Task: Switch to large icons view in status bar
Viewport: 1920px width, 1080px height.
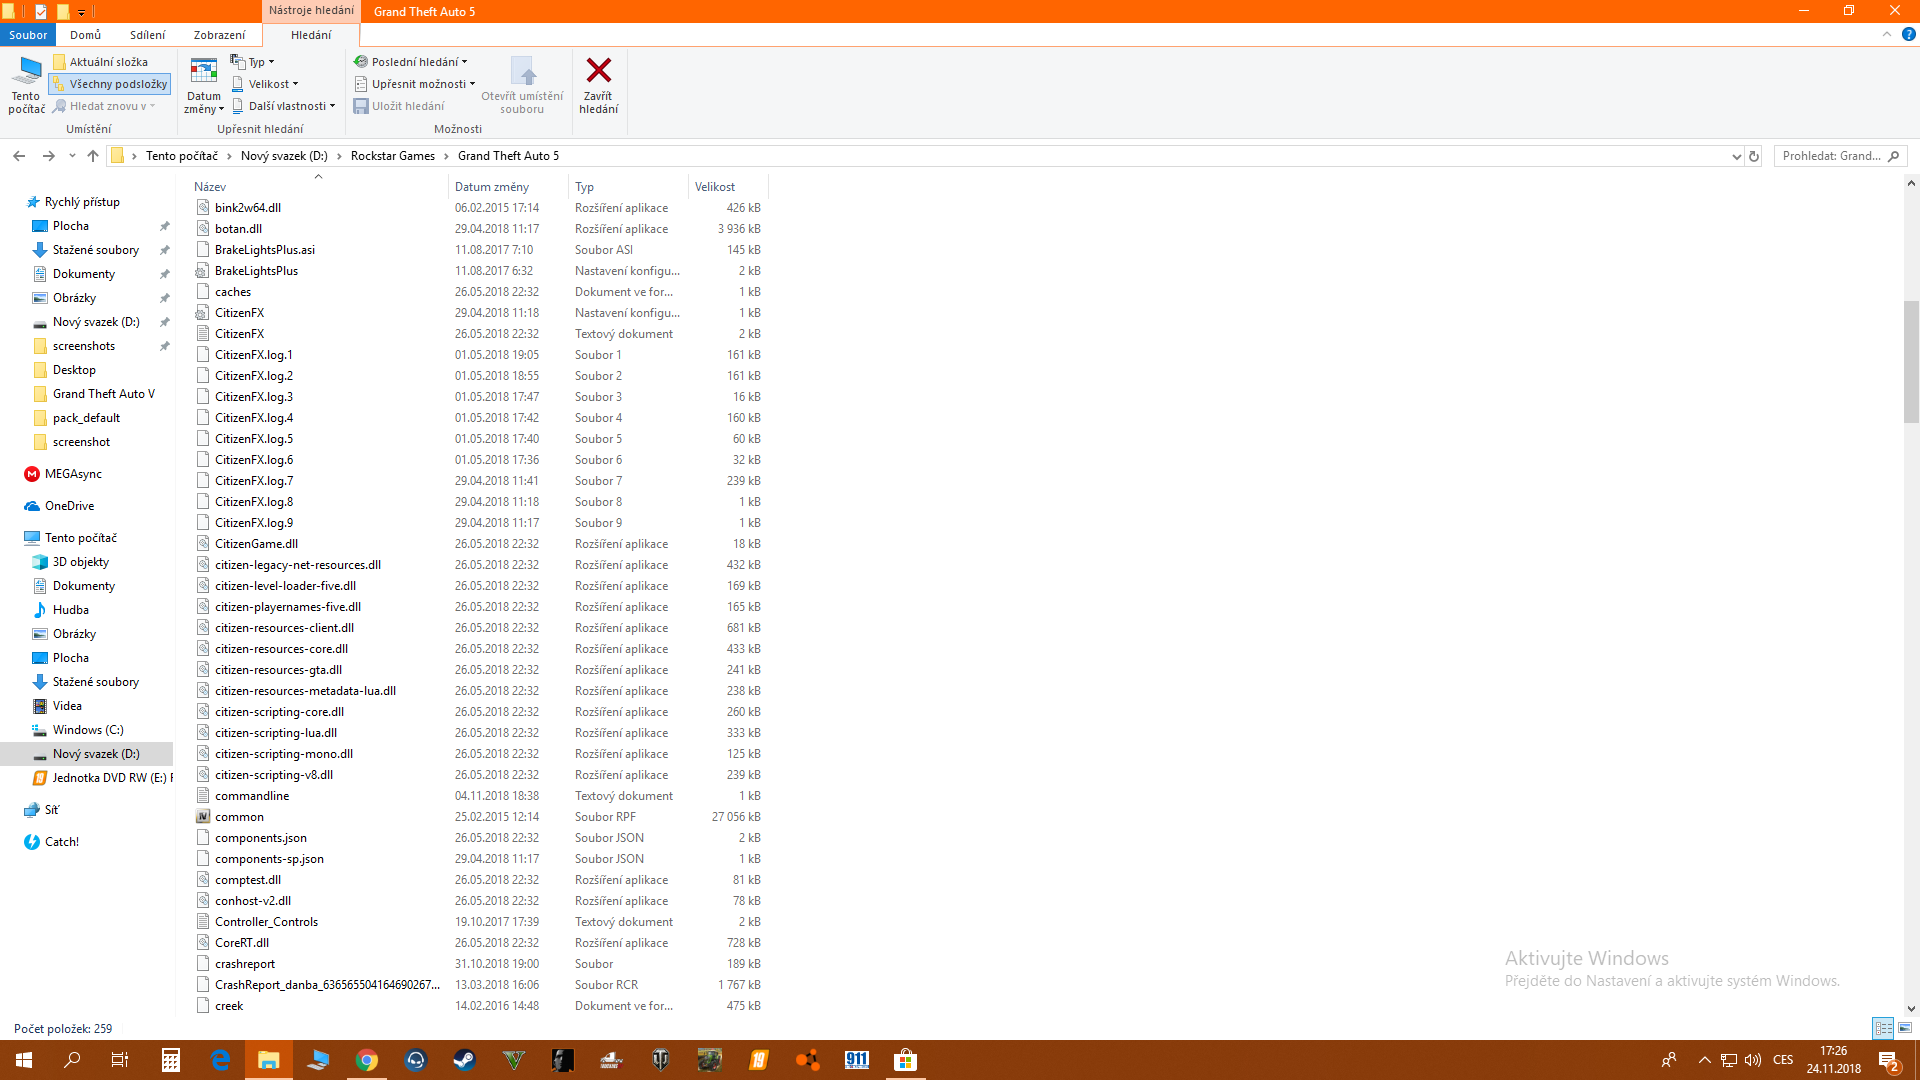Action: (1905, 1028)
